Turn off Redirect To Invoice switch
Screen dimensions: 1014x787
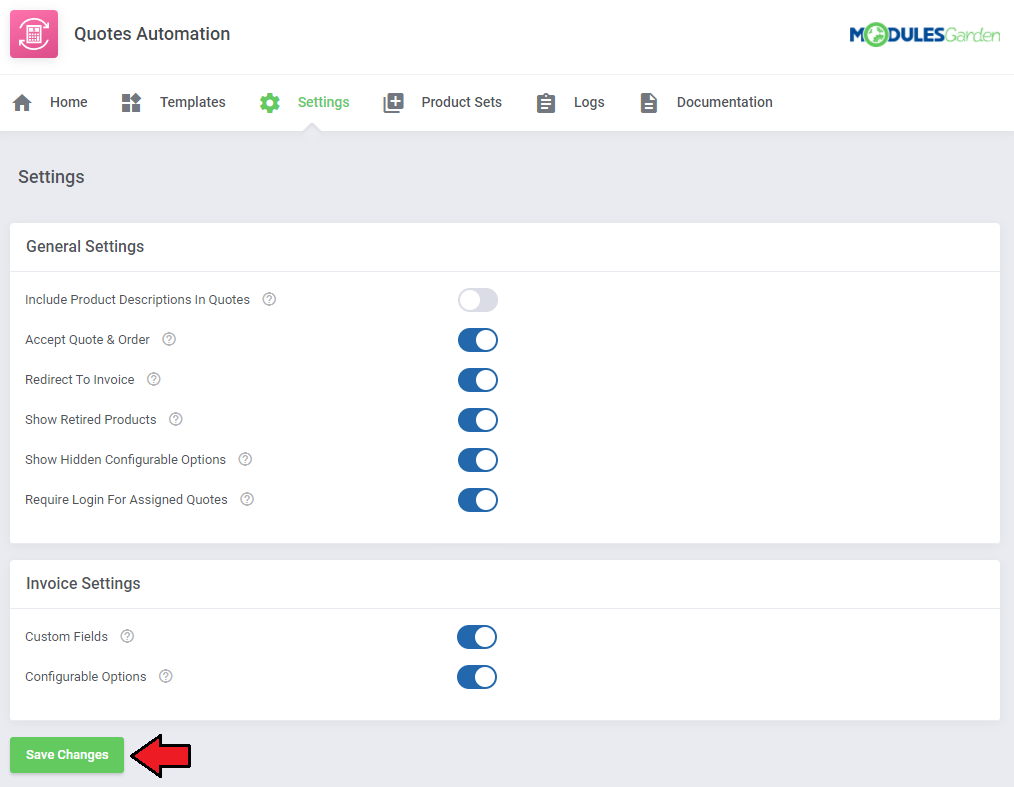tap(478, 380)
